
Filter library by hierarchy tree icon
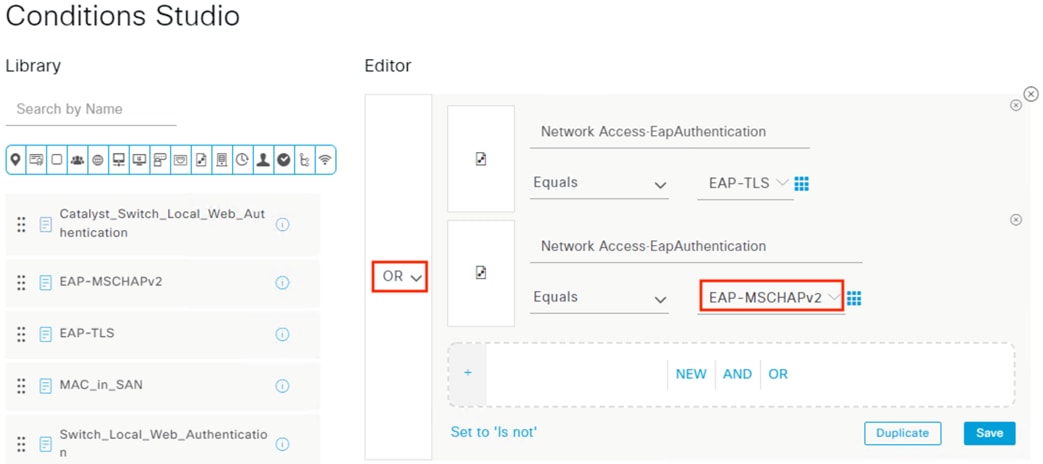[x=305, y=160]
